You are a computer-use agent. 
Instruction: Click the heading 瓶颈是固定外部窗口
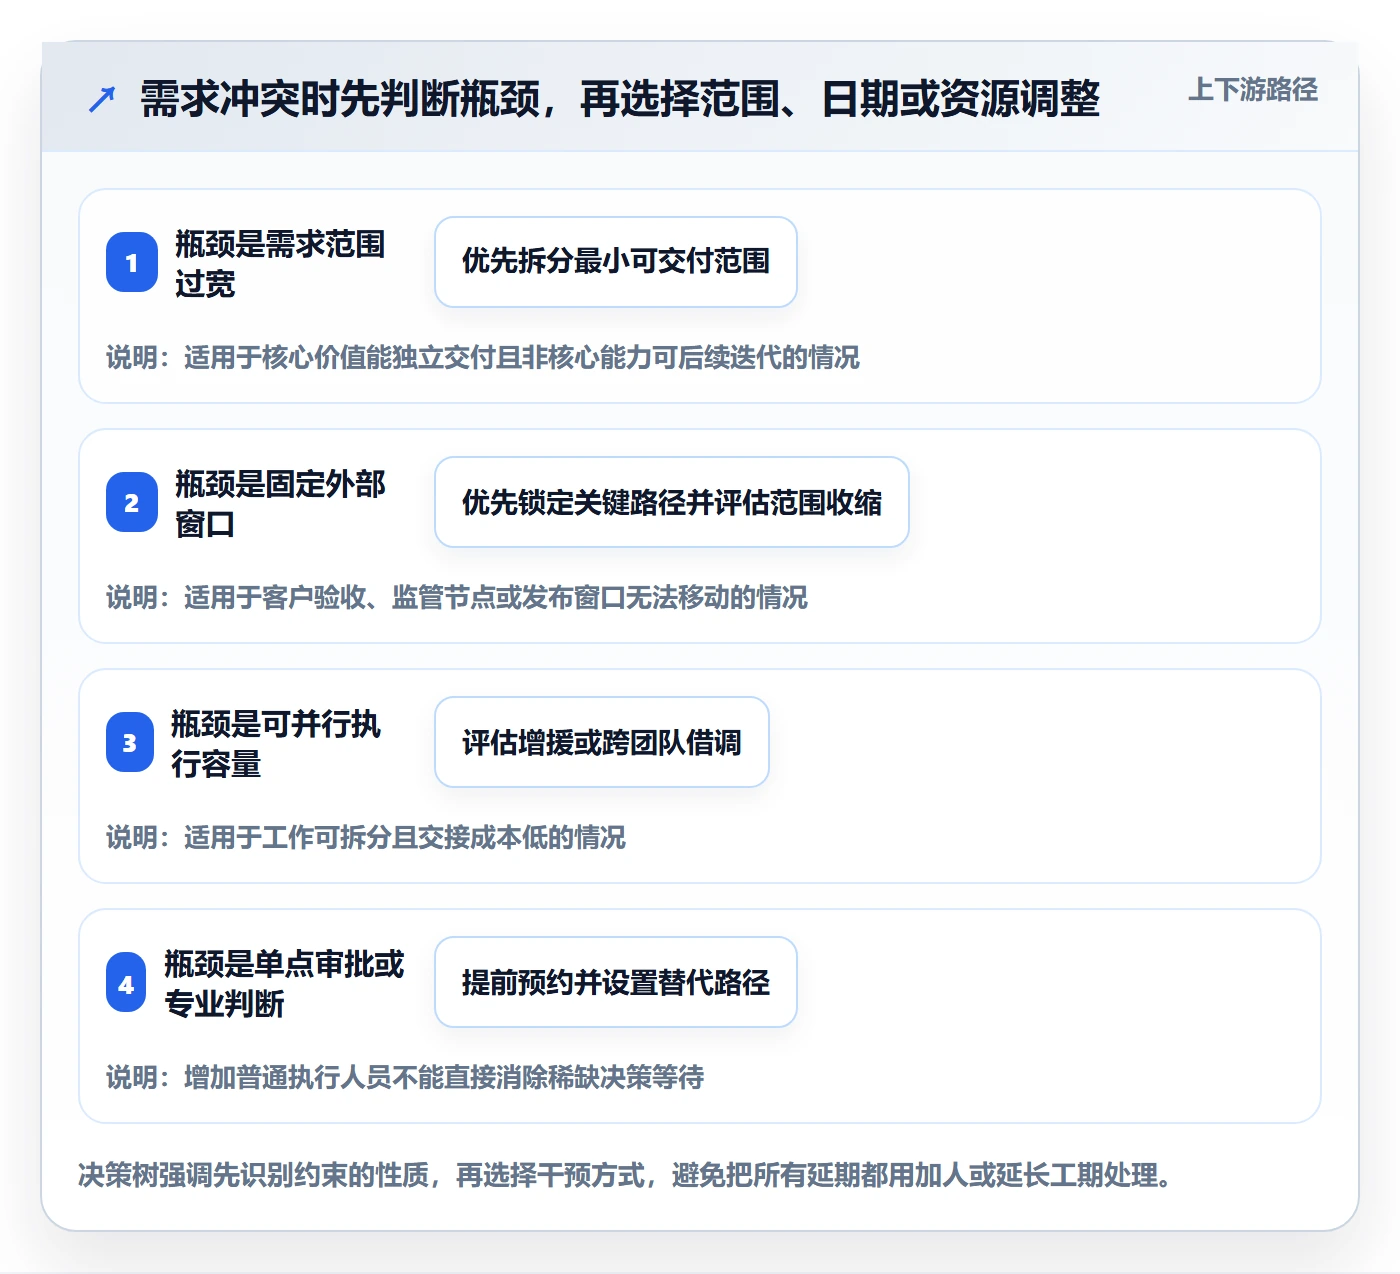point(280,503)
